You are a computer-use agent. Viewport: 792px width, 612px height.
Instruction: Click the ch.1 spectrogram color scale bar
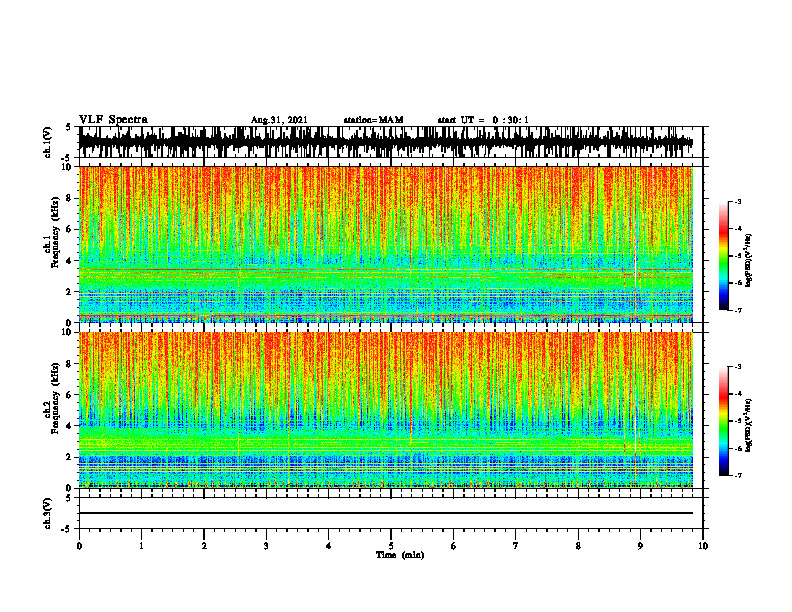click(x=723, y=256)
